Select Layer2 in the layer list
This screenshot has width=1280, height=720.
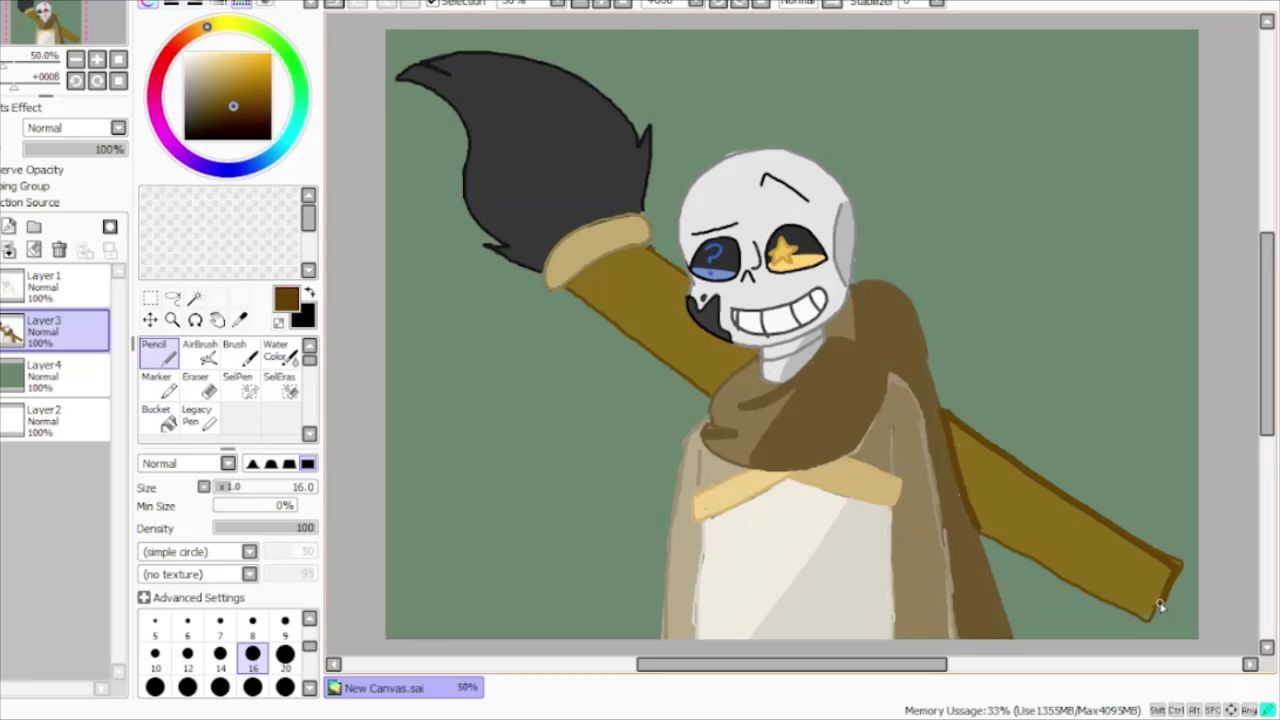pos(55,421)
